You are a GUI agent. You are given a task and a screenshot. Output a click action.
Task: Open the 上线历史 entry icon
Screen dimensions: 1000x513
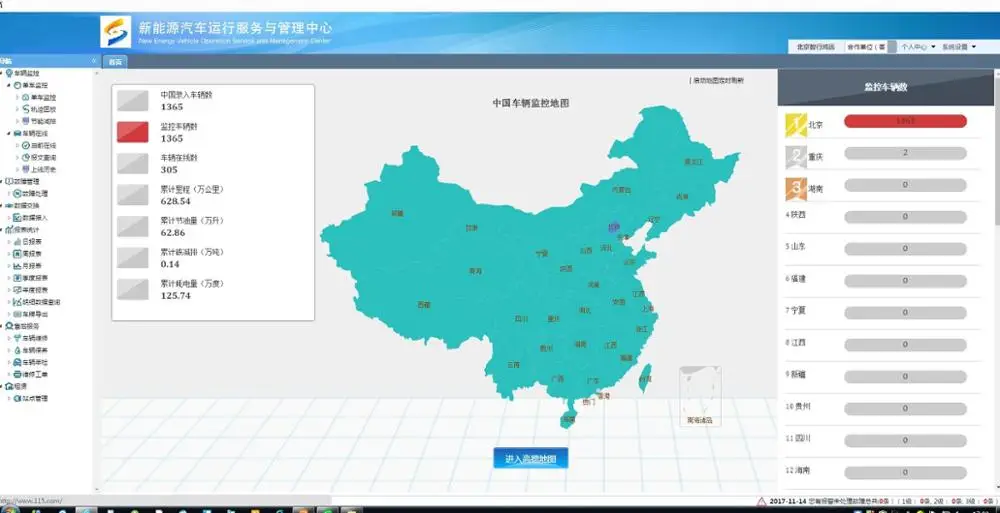click(26, 170)
